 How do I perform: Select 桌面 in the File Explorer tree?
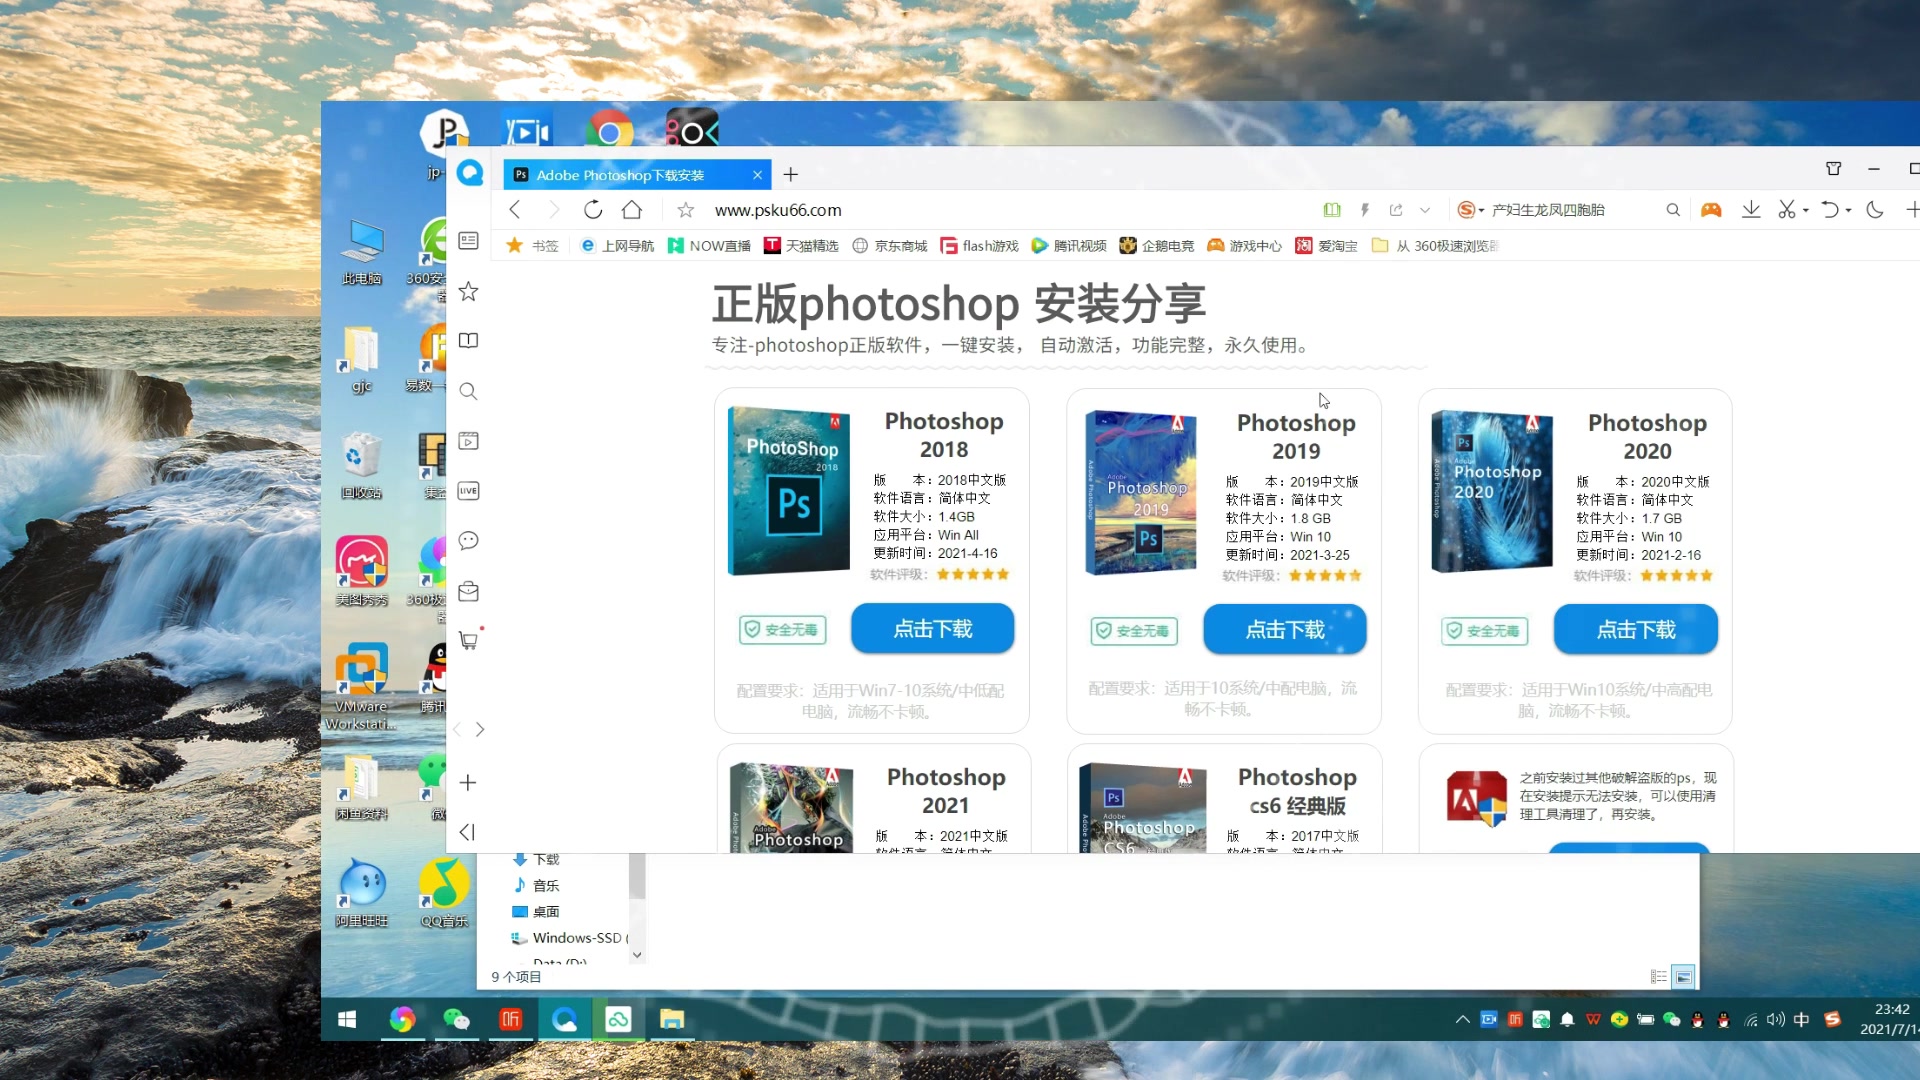point(546,912)
